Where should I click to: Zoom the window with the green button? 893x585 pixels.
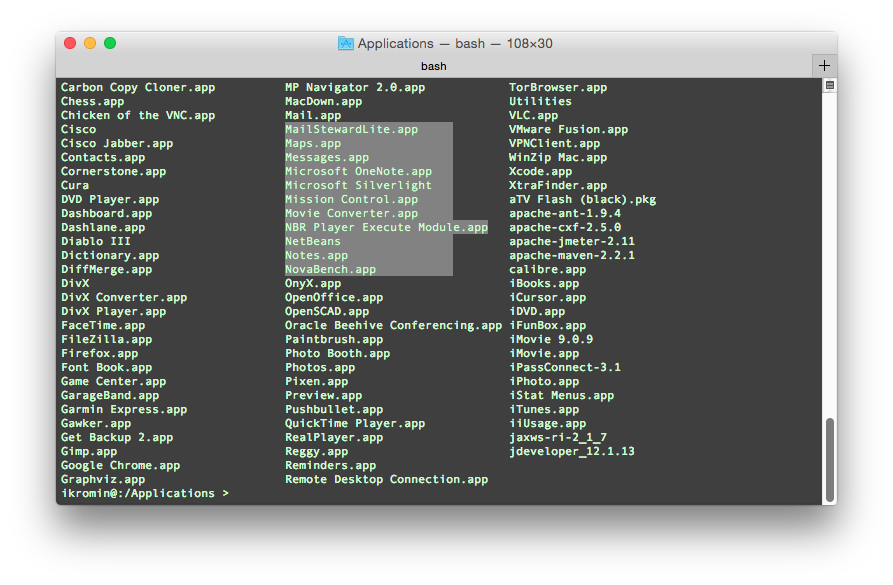pos(110,43)
